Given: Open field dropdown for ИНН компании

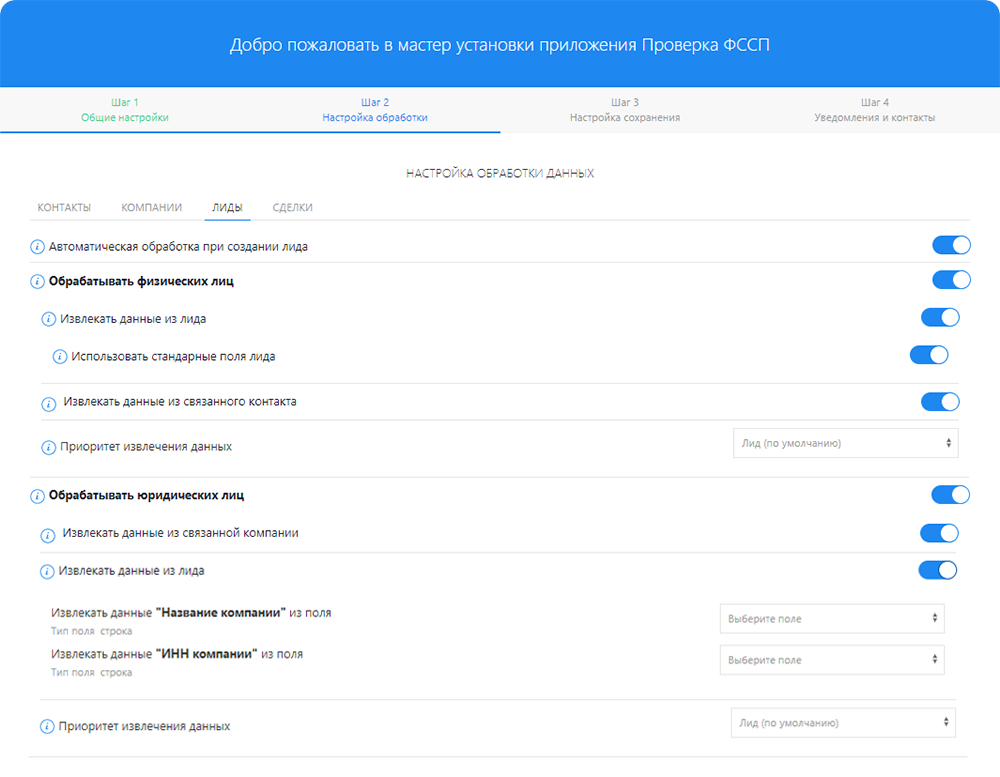Looking at the screenshot, I should [832, 660].
